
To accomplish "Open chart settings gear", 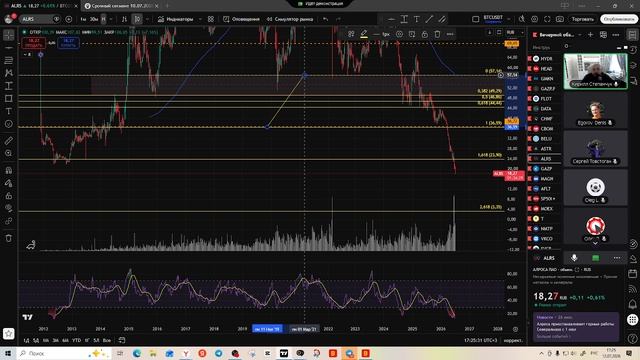I will (x=535, y=19).
